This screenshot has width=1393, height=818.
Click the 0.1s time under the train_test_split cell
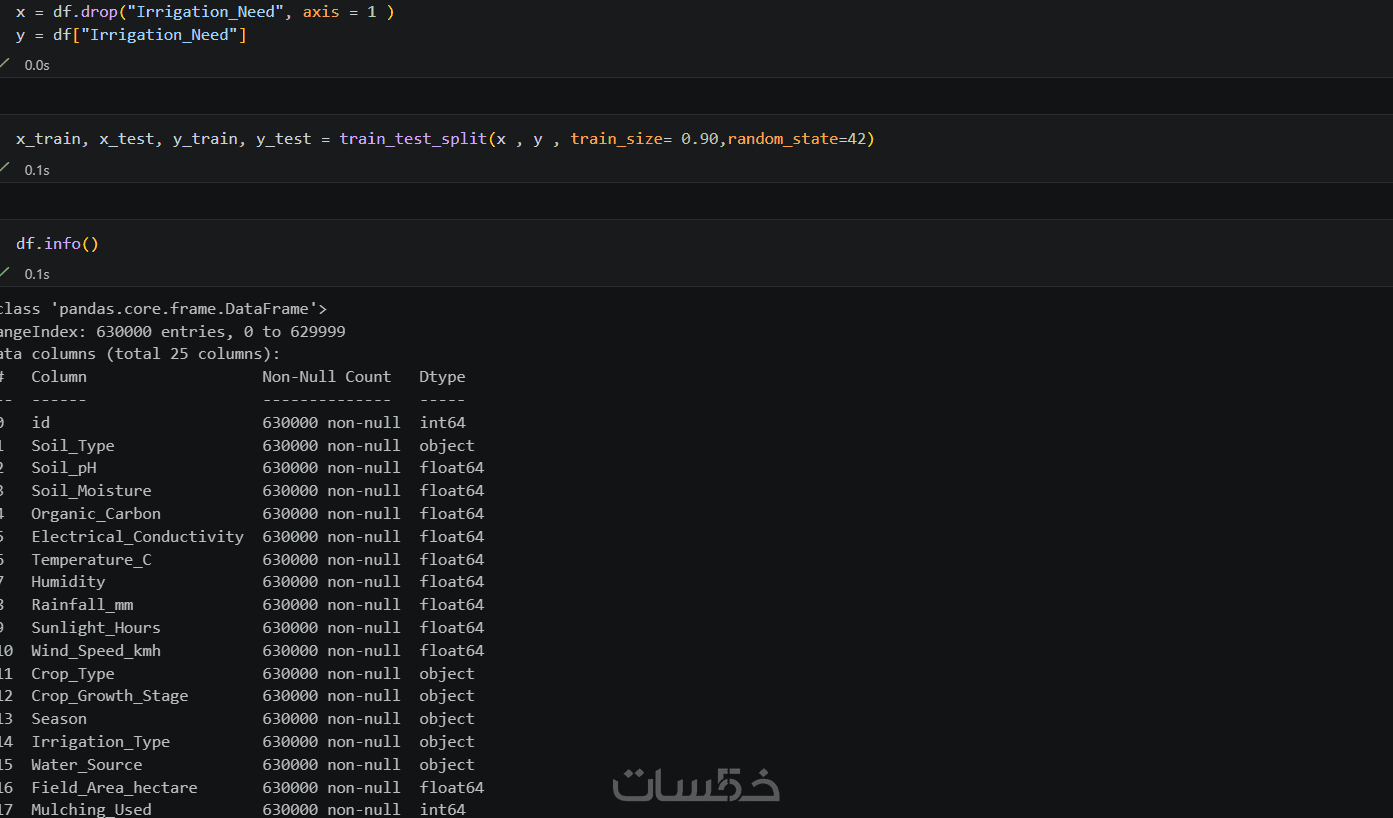click(37, 170)
